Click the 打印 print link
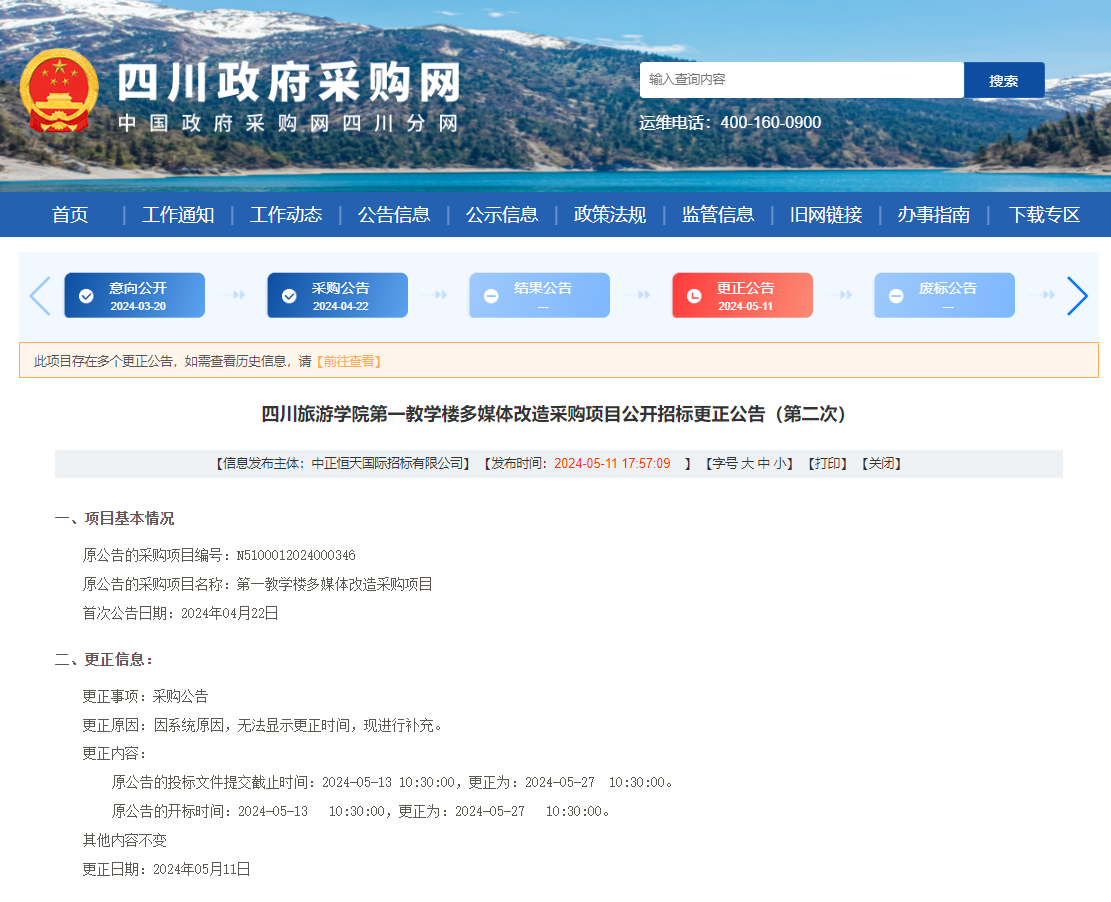This screenshot has width=1111, height=902. coord(828,463)
